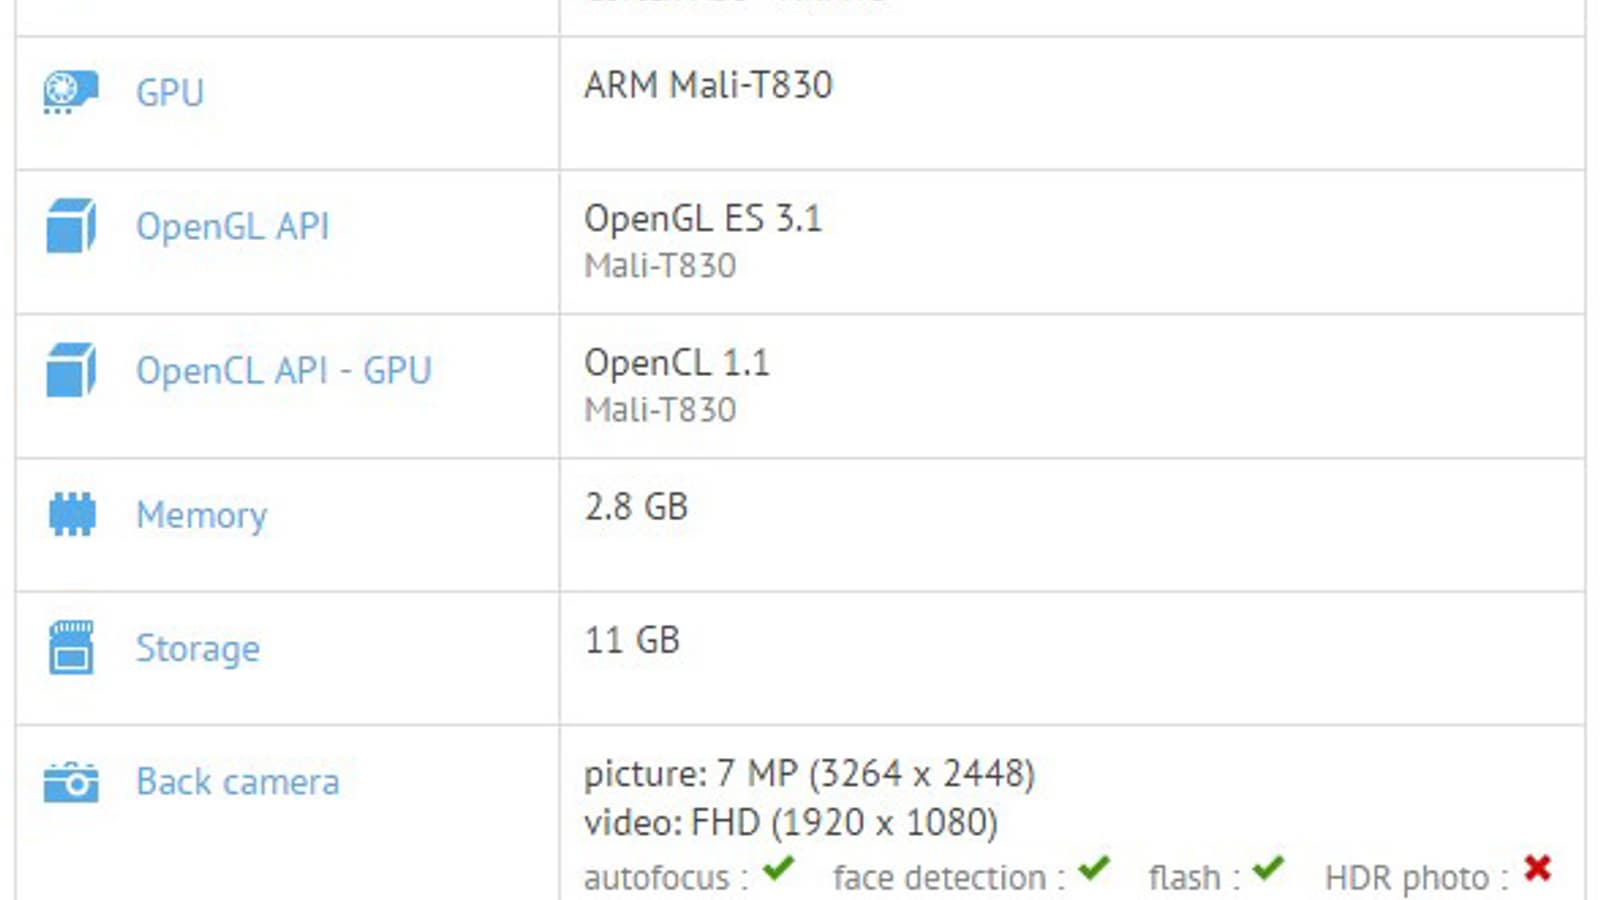Click the 2.8 GB memory value
Image resolution: width=1600 pixels, height=900 pixels.
click(636, 506)
